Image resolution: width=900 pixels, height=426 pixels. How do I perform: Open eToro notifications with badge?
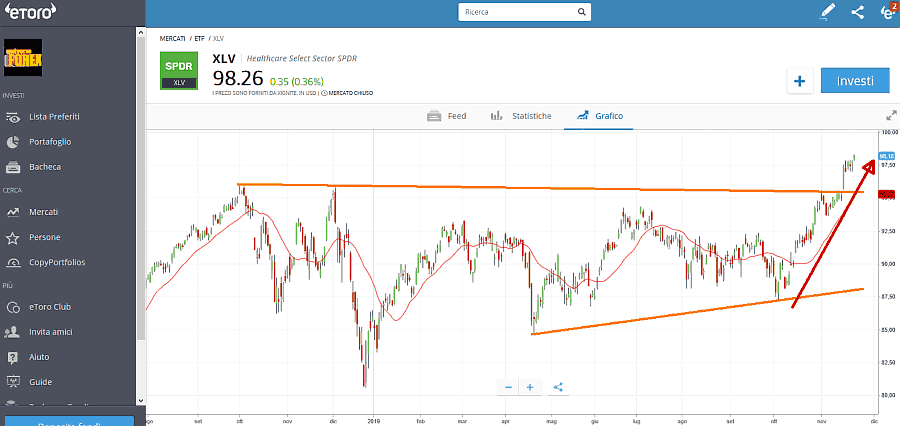[887, 12]
